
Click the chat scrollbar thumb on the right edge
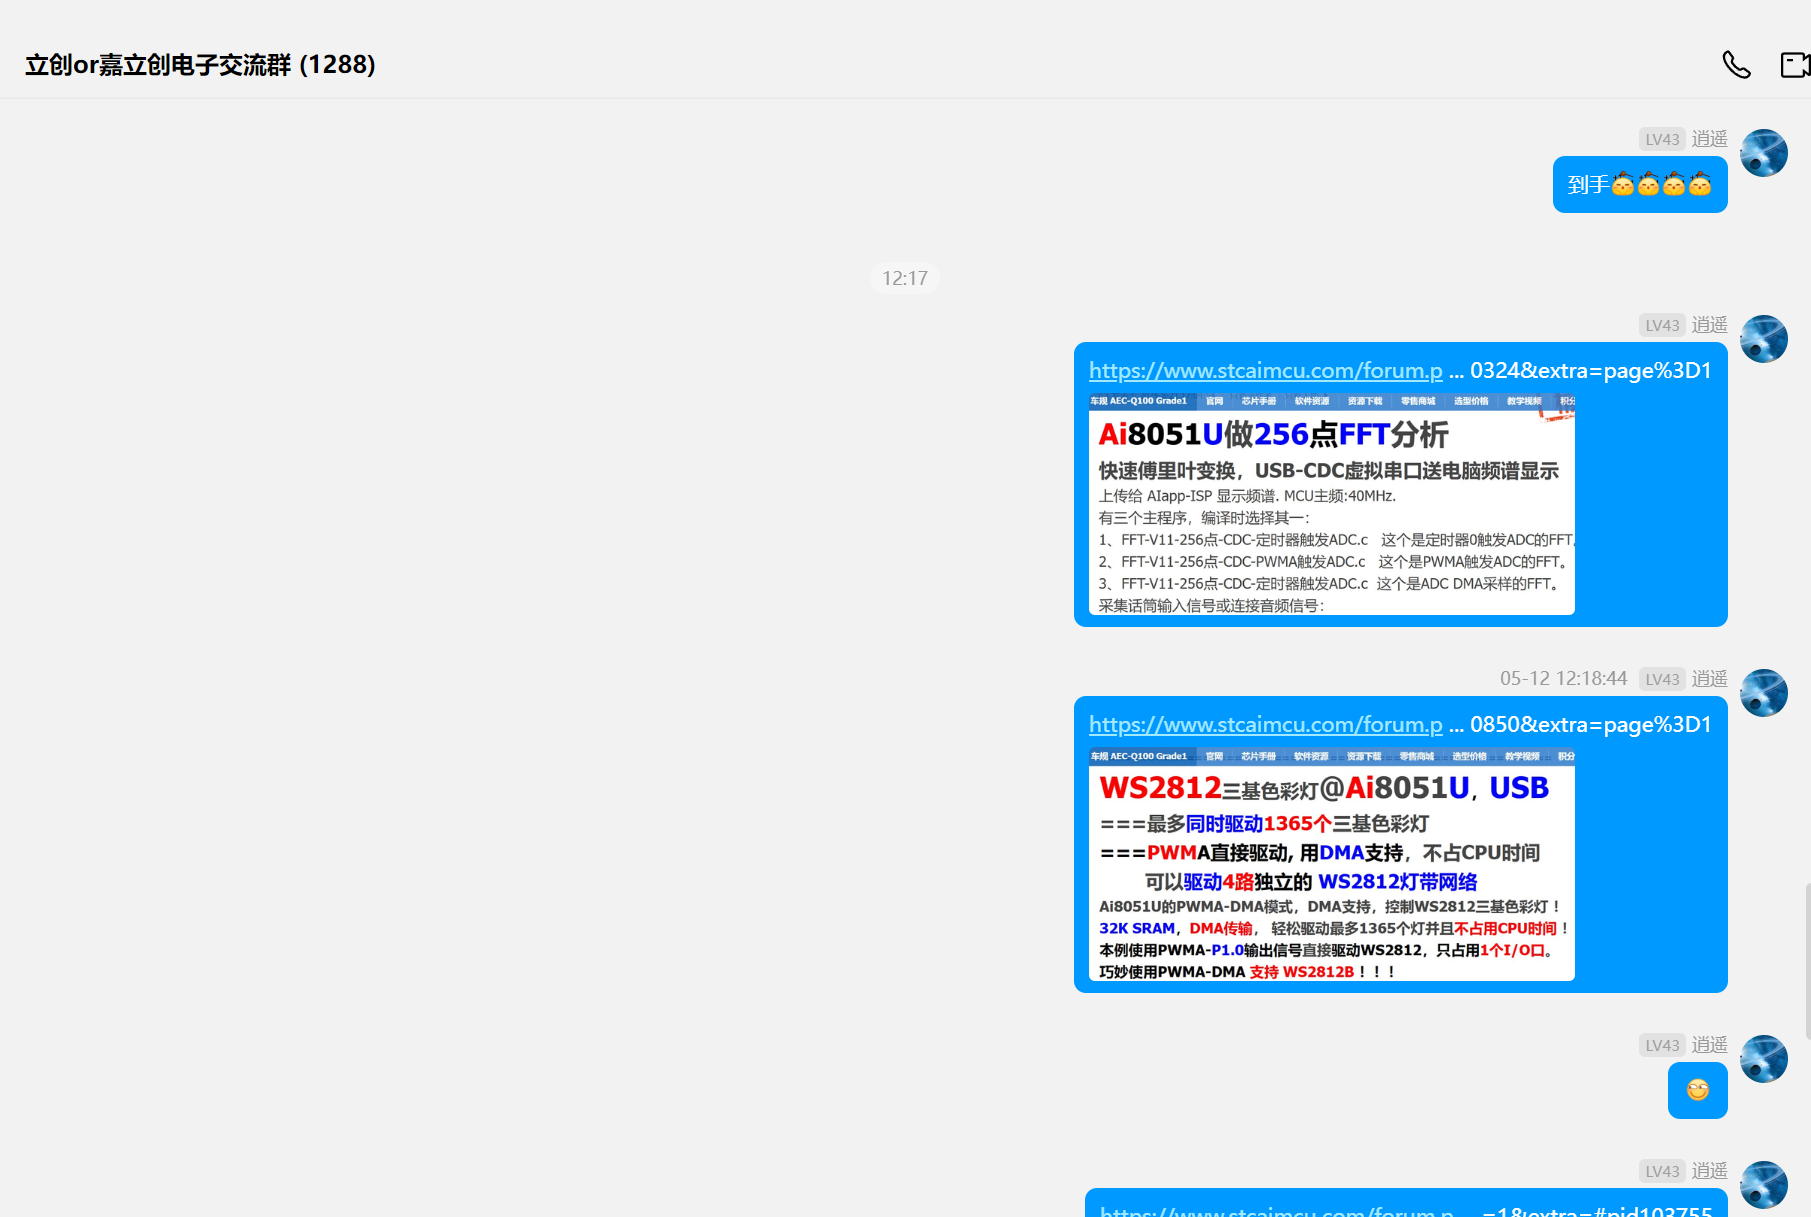point(1808,960)
